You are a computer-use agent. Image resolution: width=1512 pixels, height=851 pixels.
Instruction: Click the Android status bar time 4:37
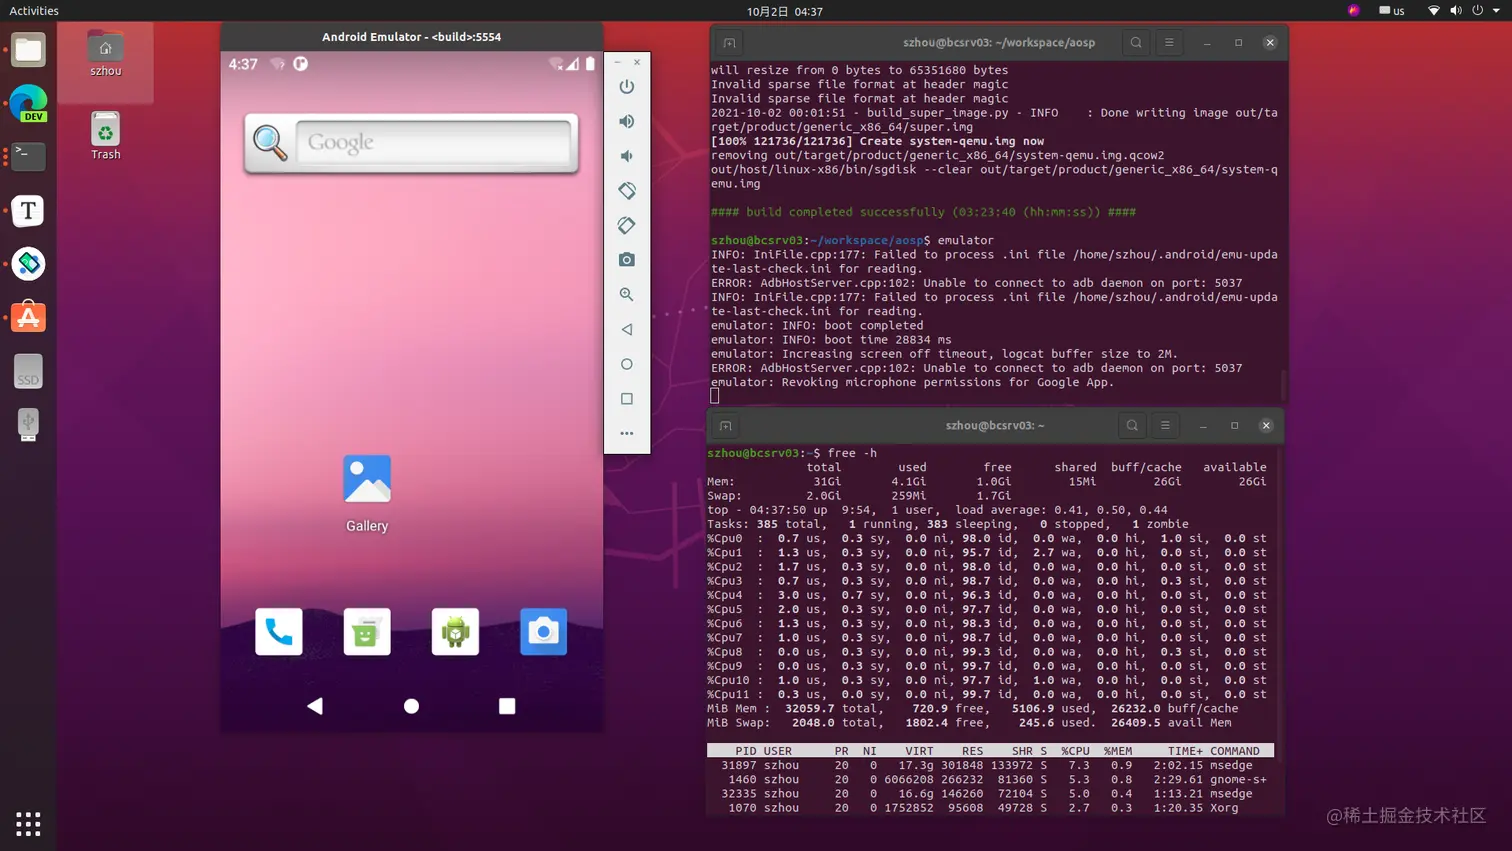coord(243,64)
